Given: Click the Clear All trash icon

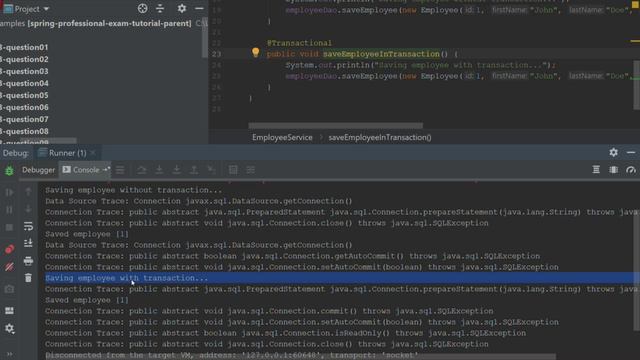Looking at the screenshot, I should click(x=28, y=278).
